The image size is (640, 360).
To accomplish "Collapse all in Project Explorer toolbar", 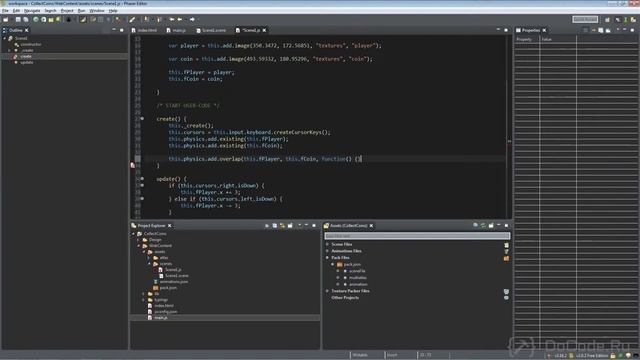I will tap(275, 226).
